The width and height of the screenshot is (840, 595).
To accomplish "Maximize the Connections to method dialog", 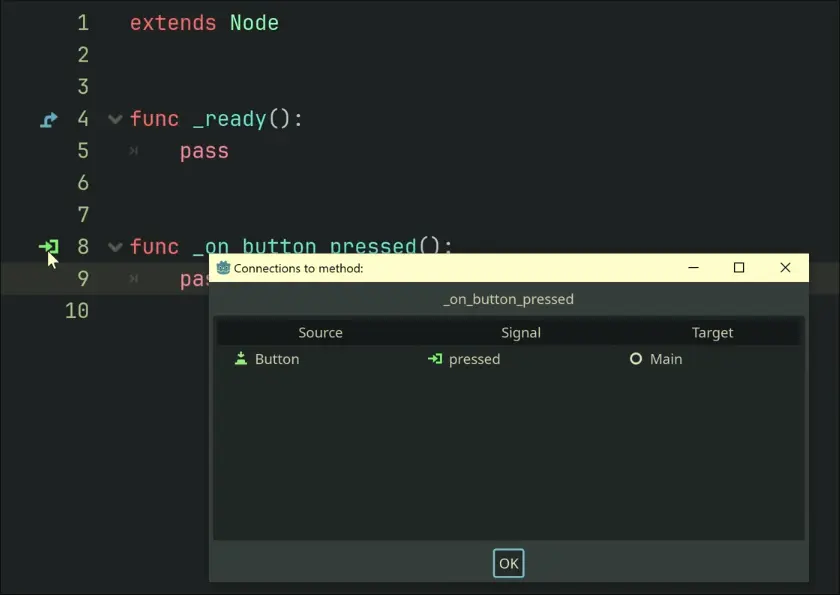I will [x=739, y=268].
